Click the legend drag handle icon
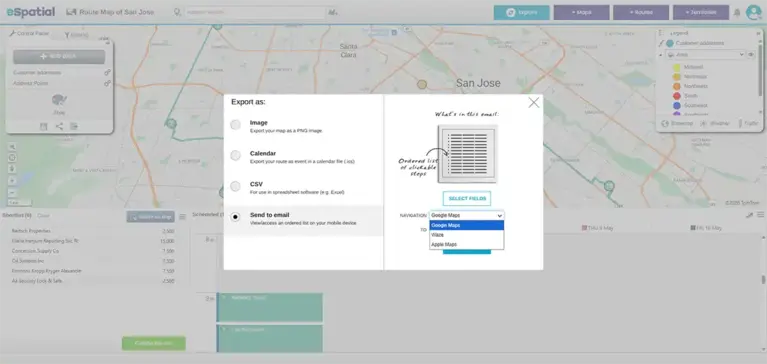The height and width of the screenshot is (364, 767). (661, 33)
